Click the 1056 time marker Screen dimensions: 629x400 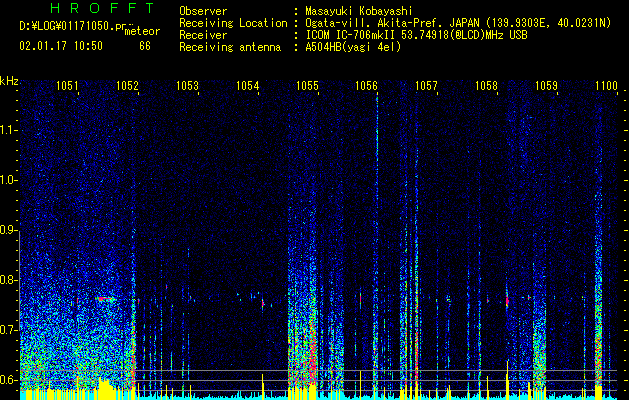coord(367,85)
